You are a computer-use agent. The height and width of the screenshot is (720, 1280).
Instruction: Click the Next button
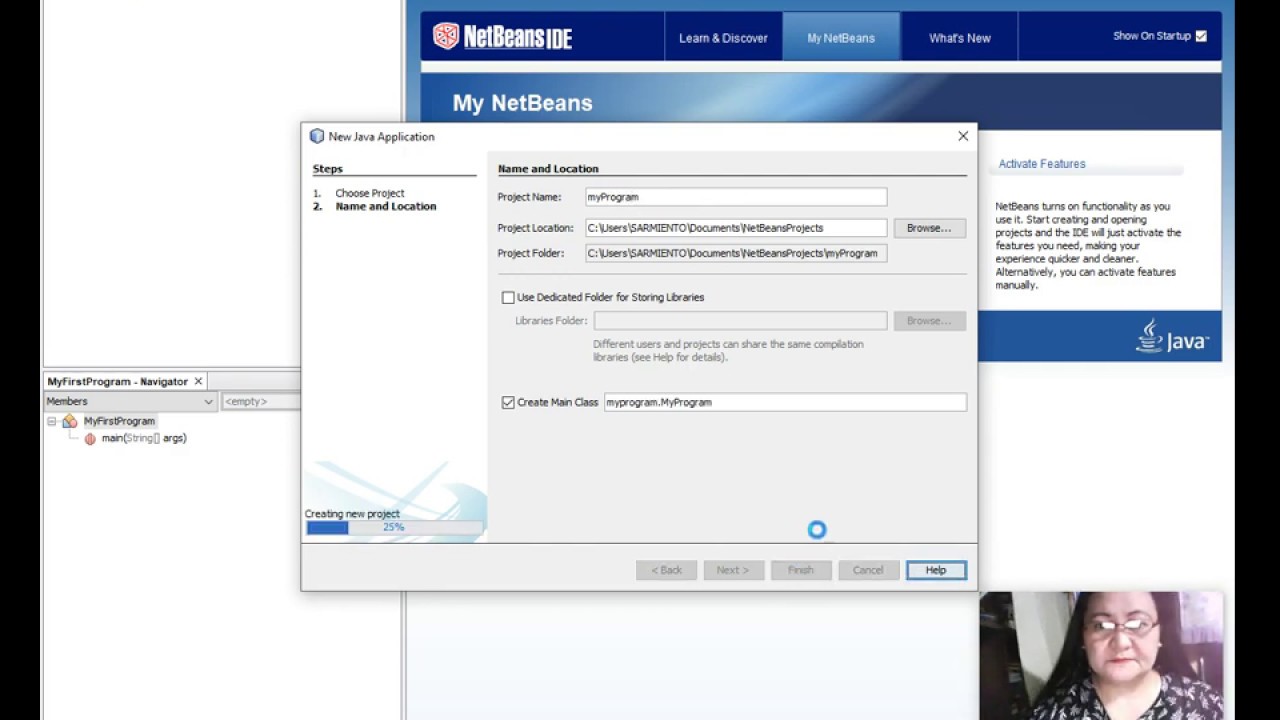coord(733,570)
